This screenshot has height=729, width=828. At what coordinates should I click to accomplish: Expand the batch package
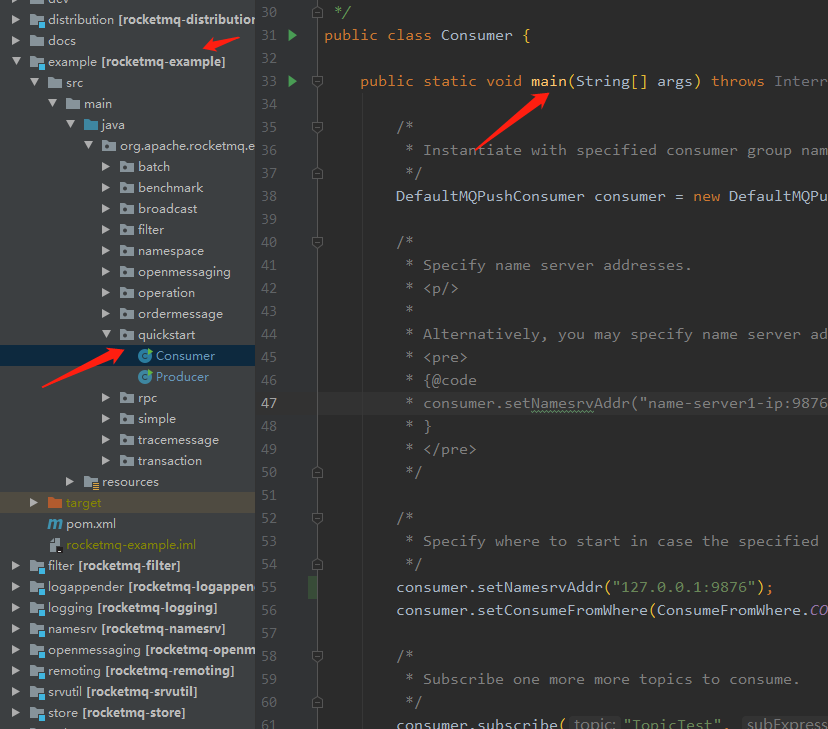[x=106, y=167]
